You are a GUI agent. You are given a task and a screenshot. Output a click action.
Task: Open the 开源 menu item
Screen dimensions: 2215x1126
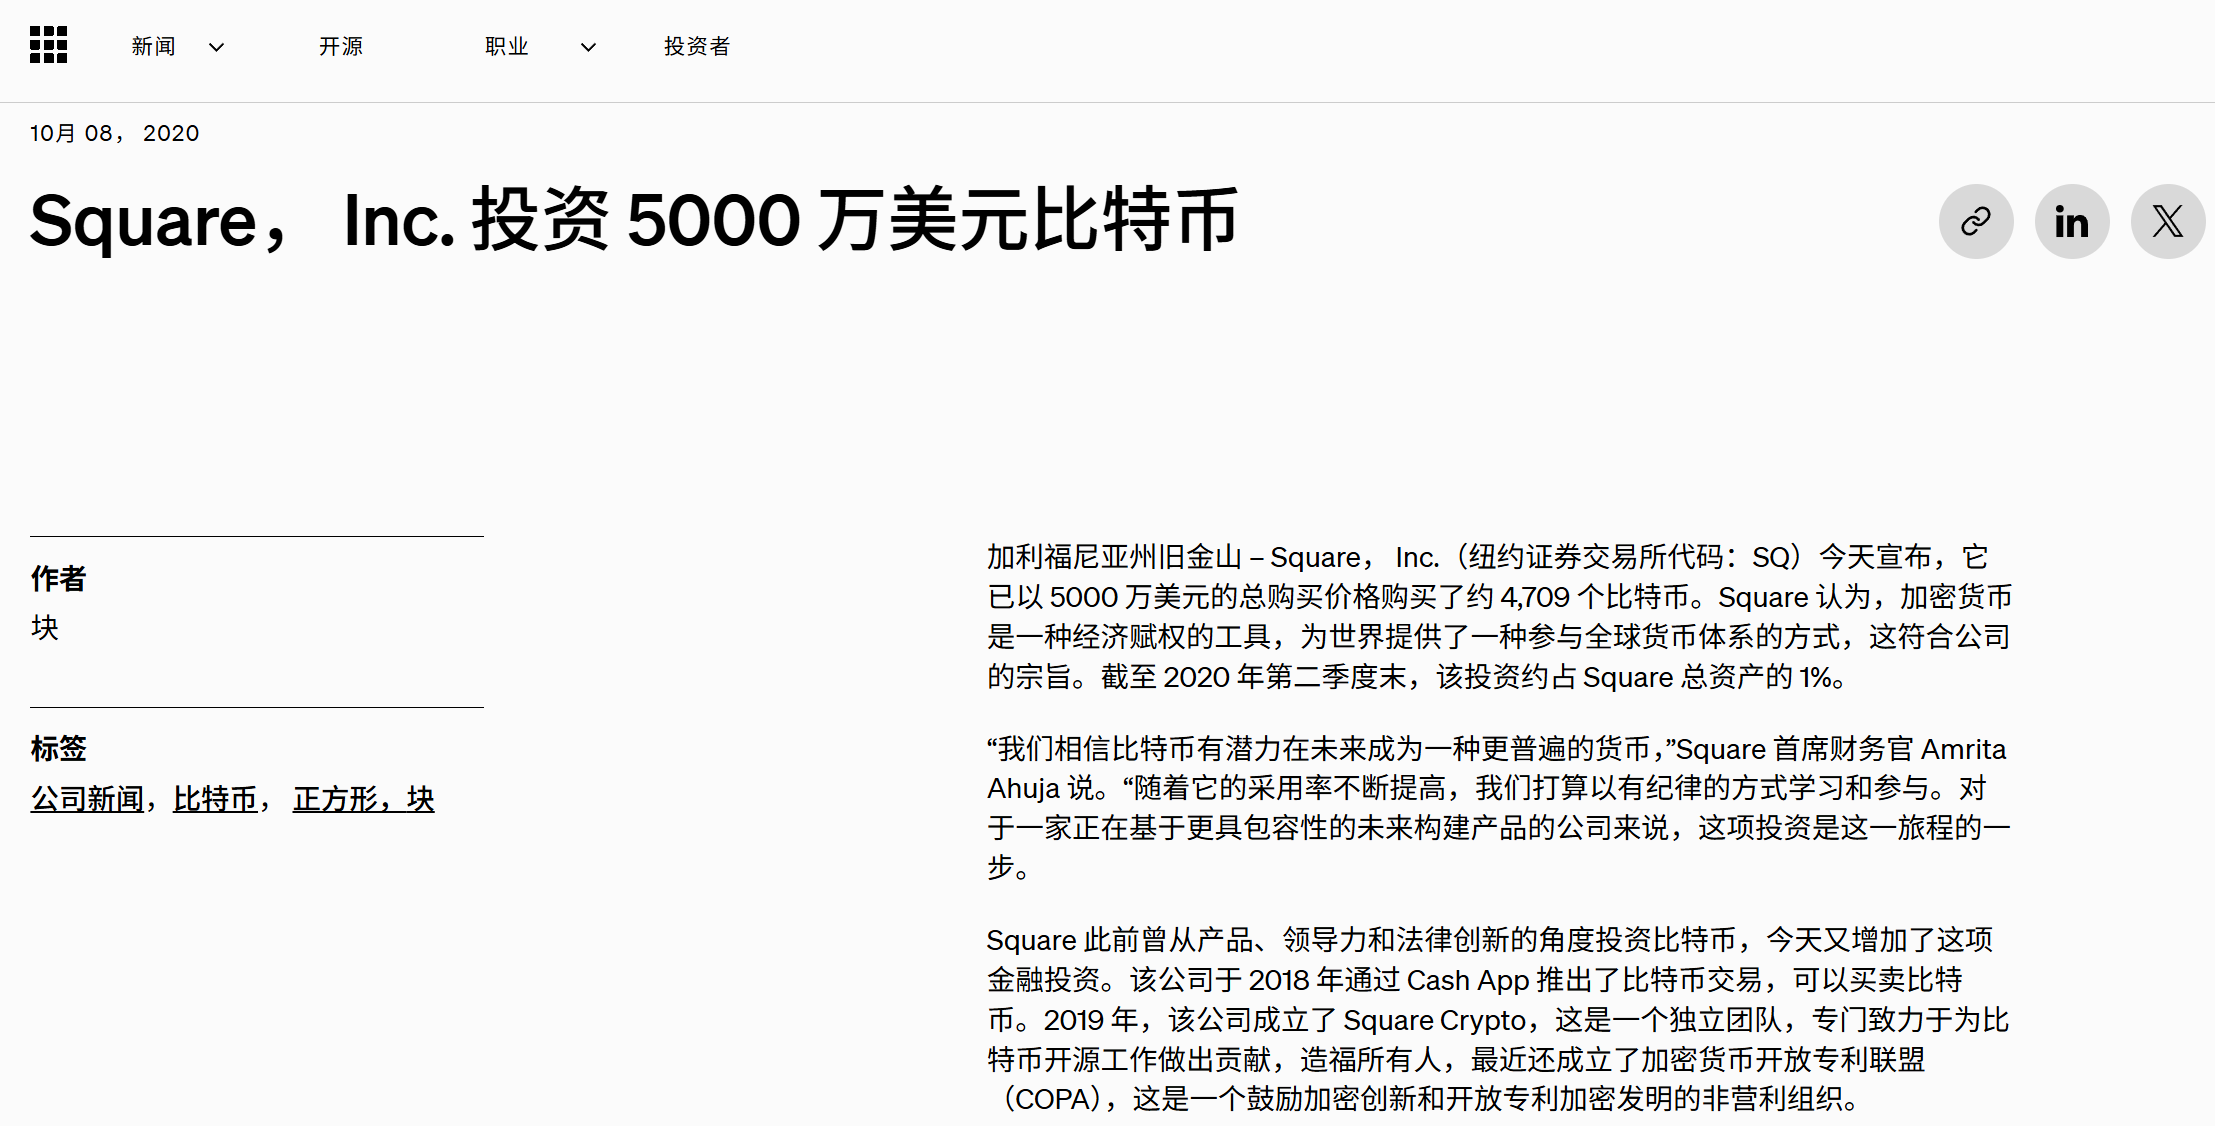click(340, 47)
